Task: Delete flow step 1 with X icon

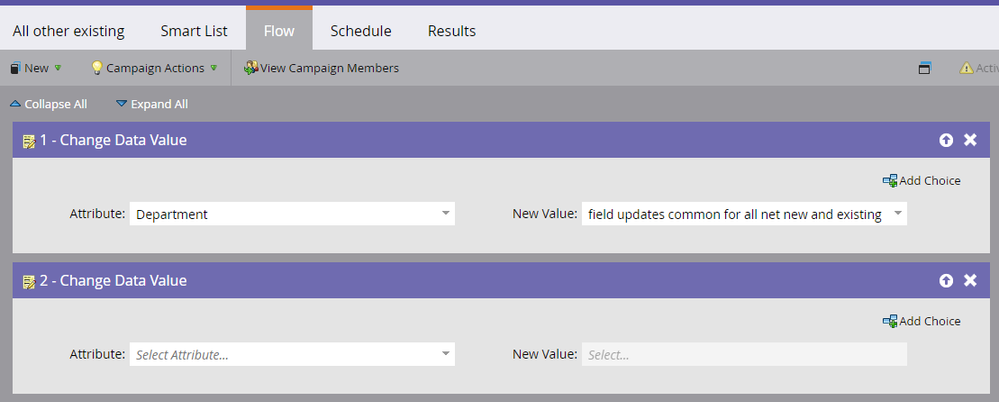Action: point(970,140)
